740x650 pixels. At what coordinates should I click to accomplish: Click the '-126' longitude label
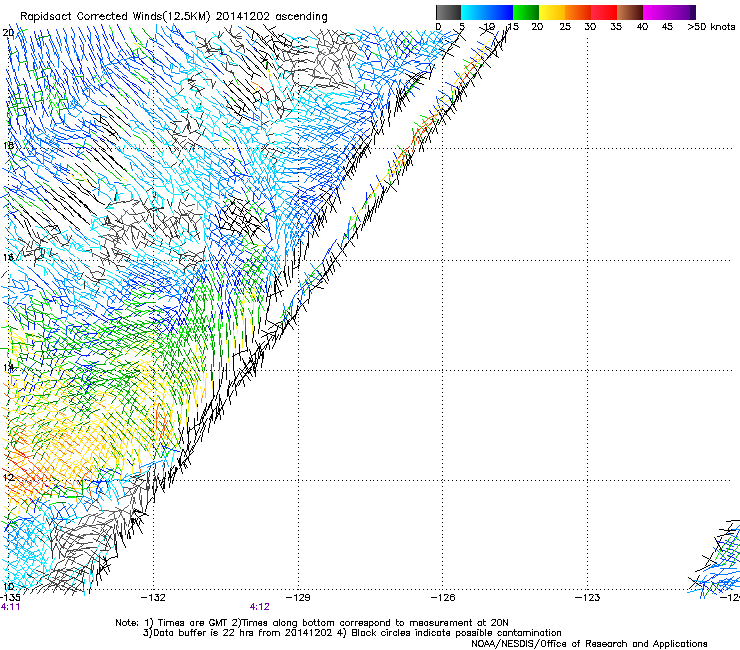pyautogui.click(x=443, y=598)
